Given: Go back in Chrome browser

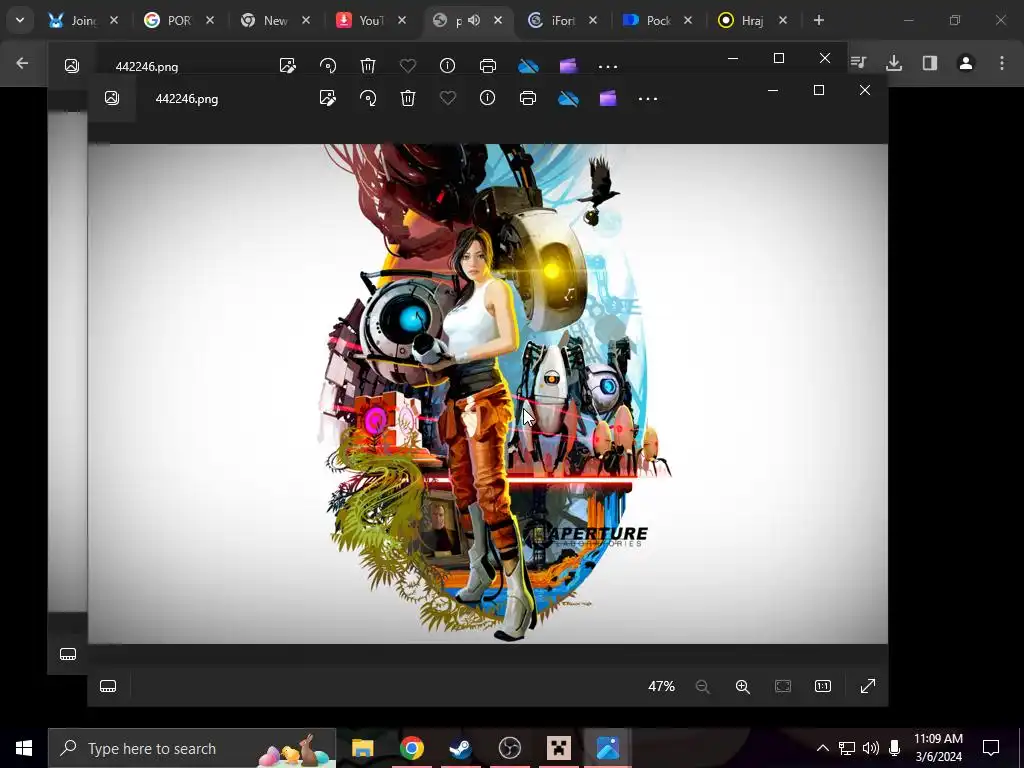Looking at the screenshot, I should click(22, 63).
